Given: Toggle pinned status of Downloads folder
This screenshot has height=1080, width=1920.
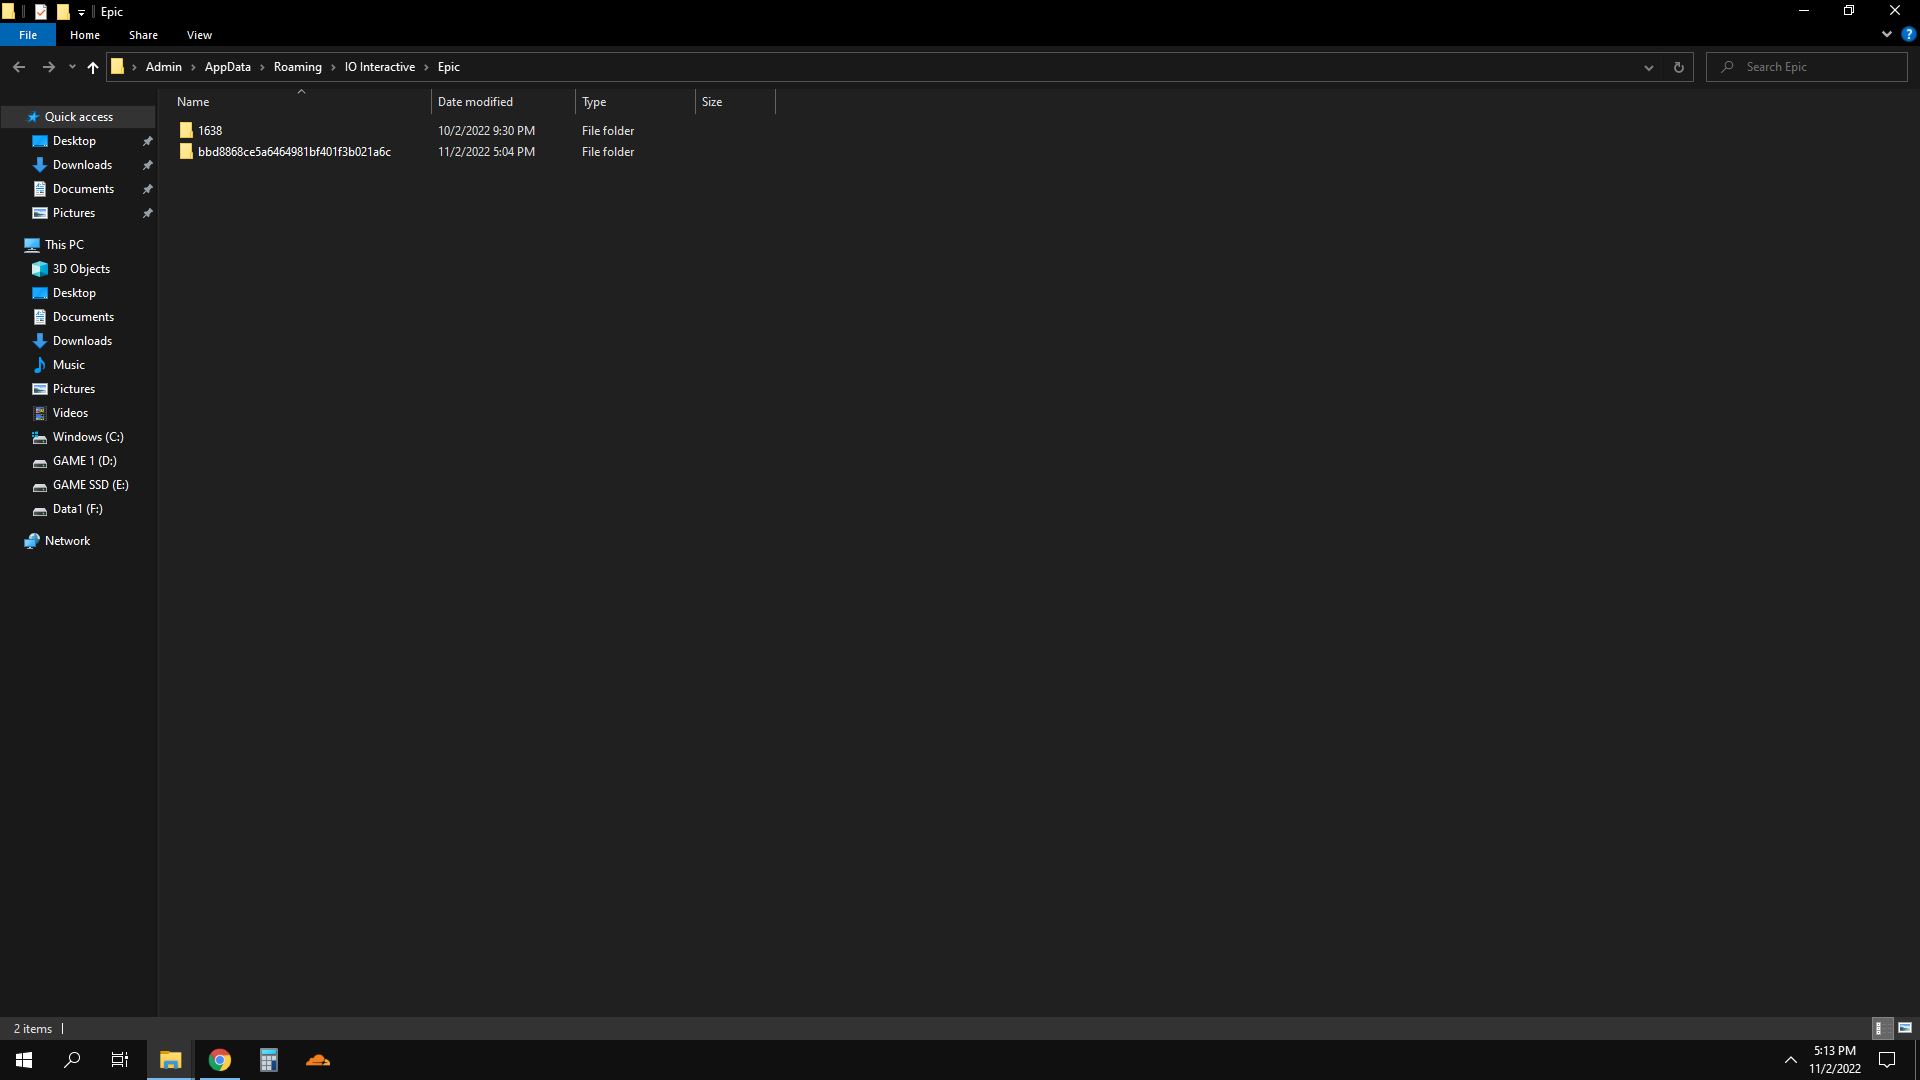Looking at the screenshot, I should [x=148, y=165].
